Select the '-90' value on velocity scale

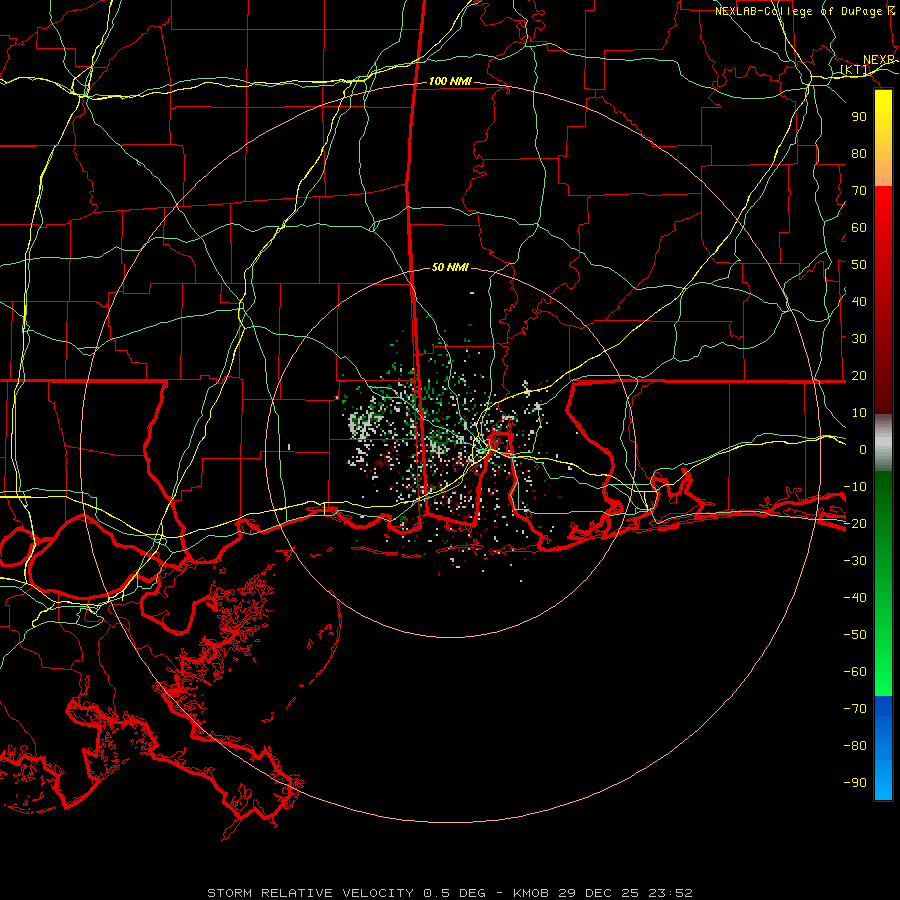pos(855,783)
